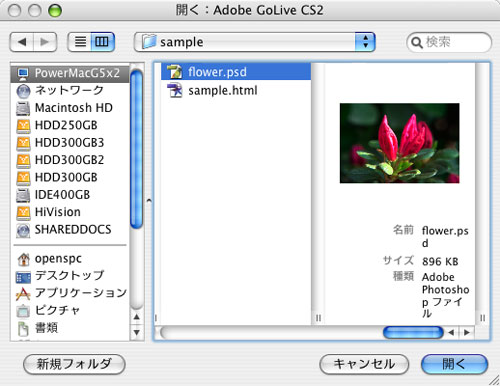Click the 896 KB size value
The image size is (500, 386).
tap(440, 261)
